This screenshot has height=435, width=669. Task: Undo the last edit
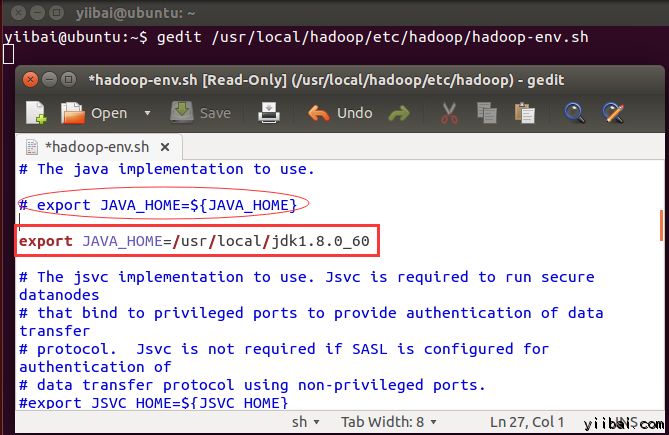tap(340, 113)
